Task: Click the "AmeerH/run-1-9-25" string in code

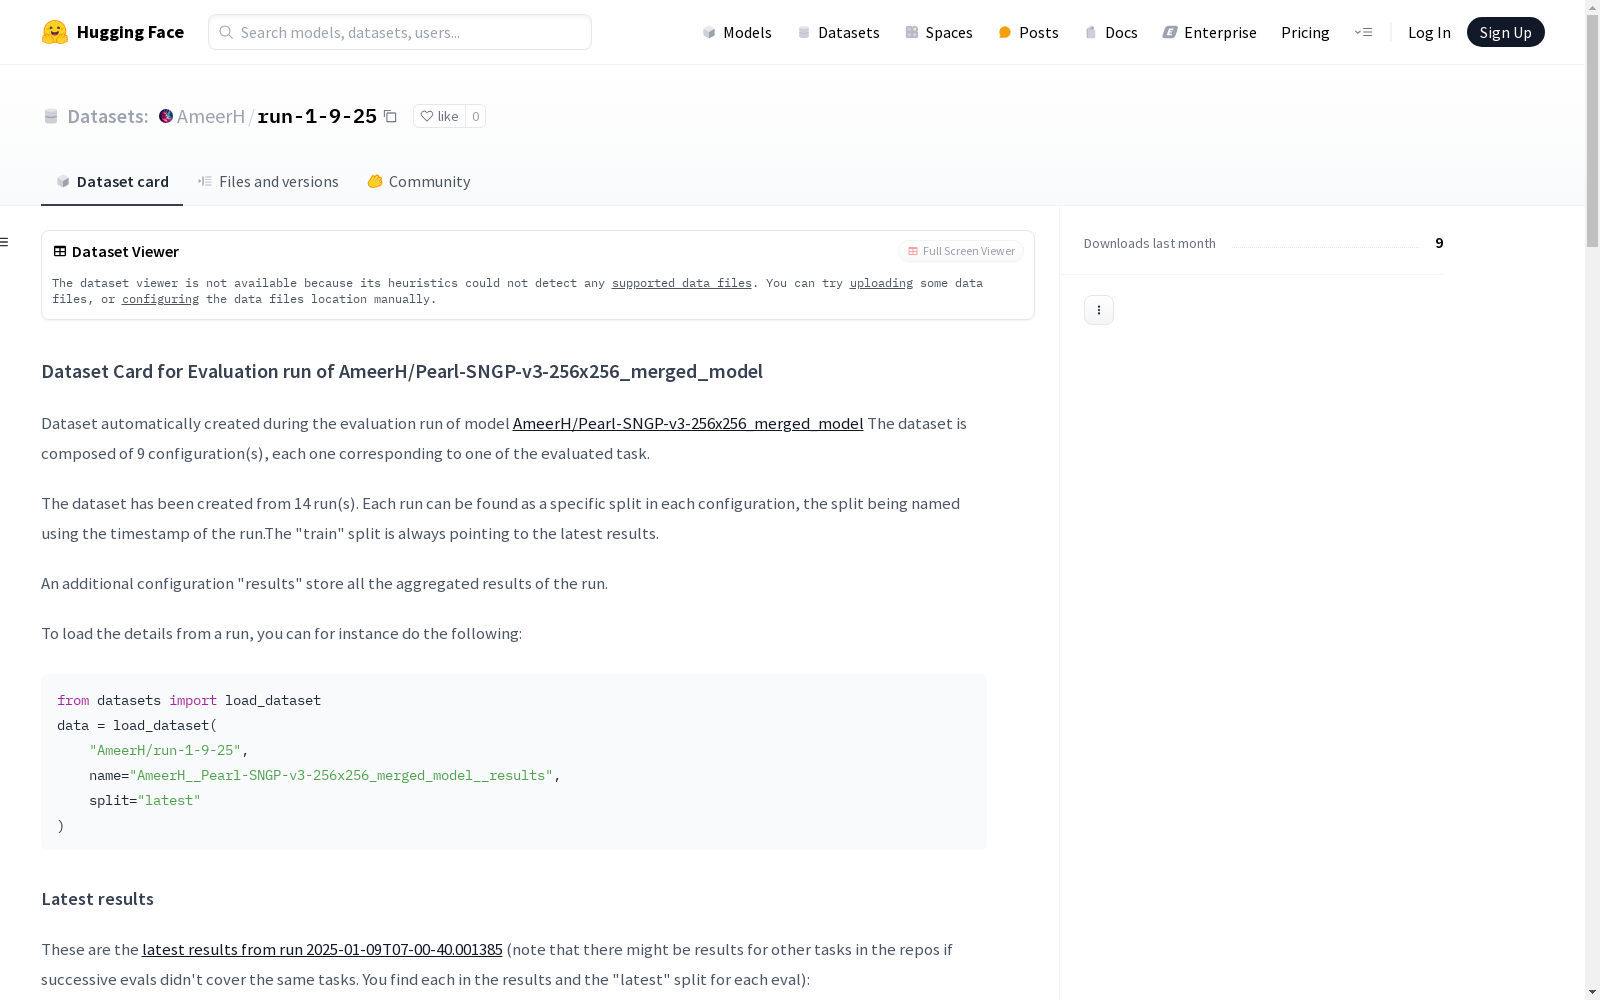Action: [x=165, y=750]
